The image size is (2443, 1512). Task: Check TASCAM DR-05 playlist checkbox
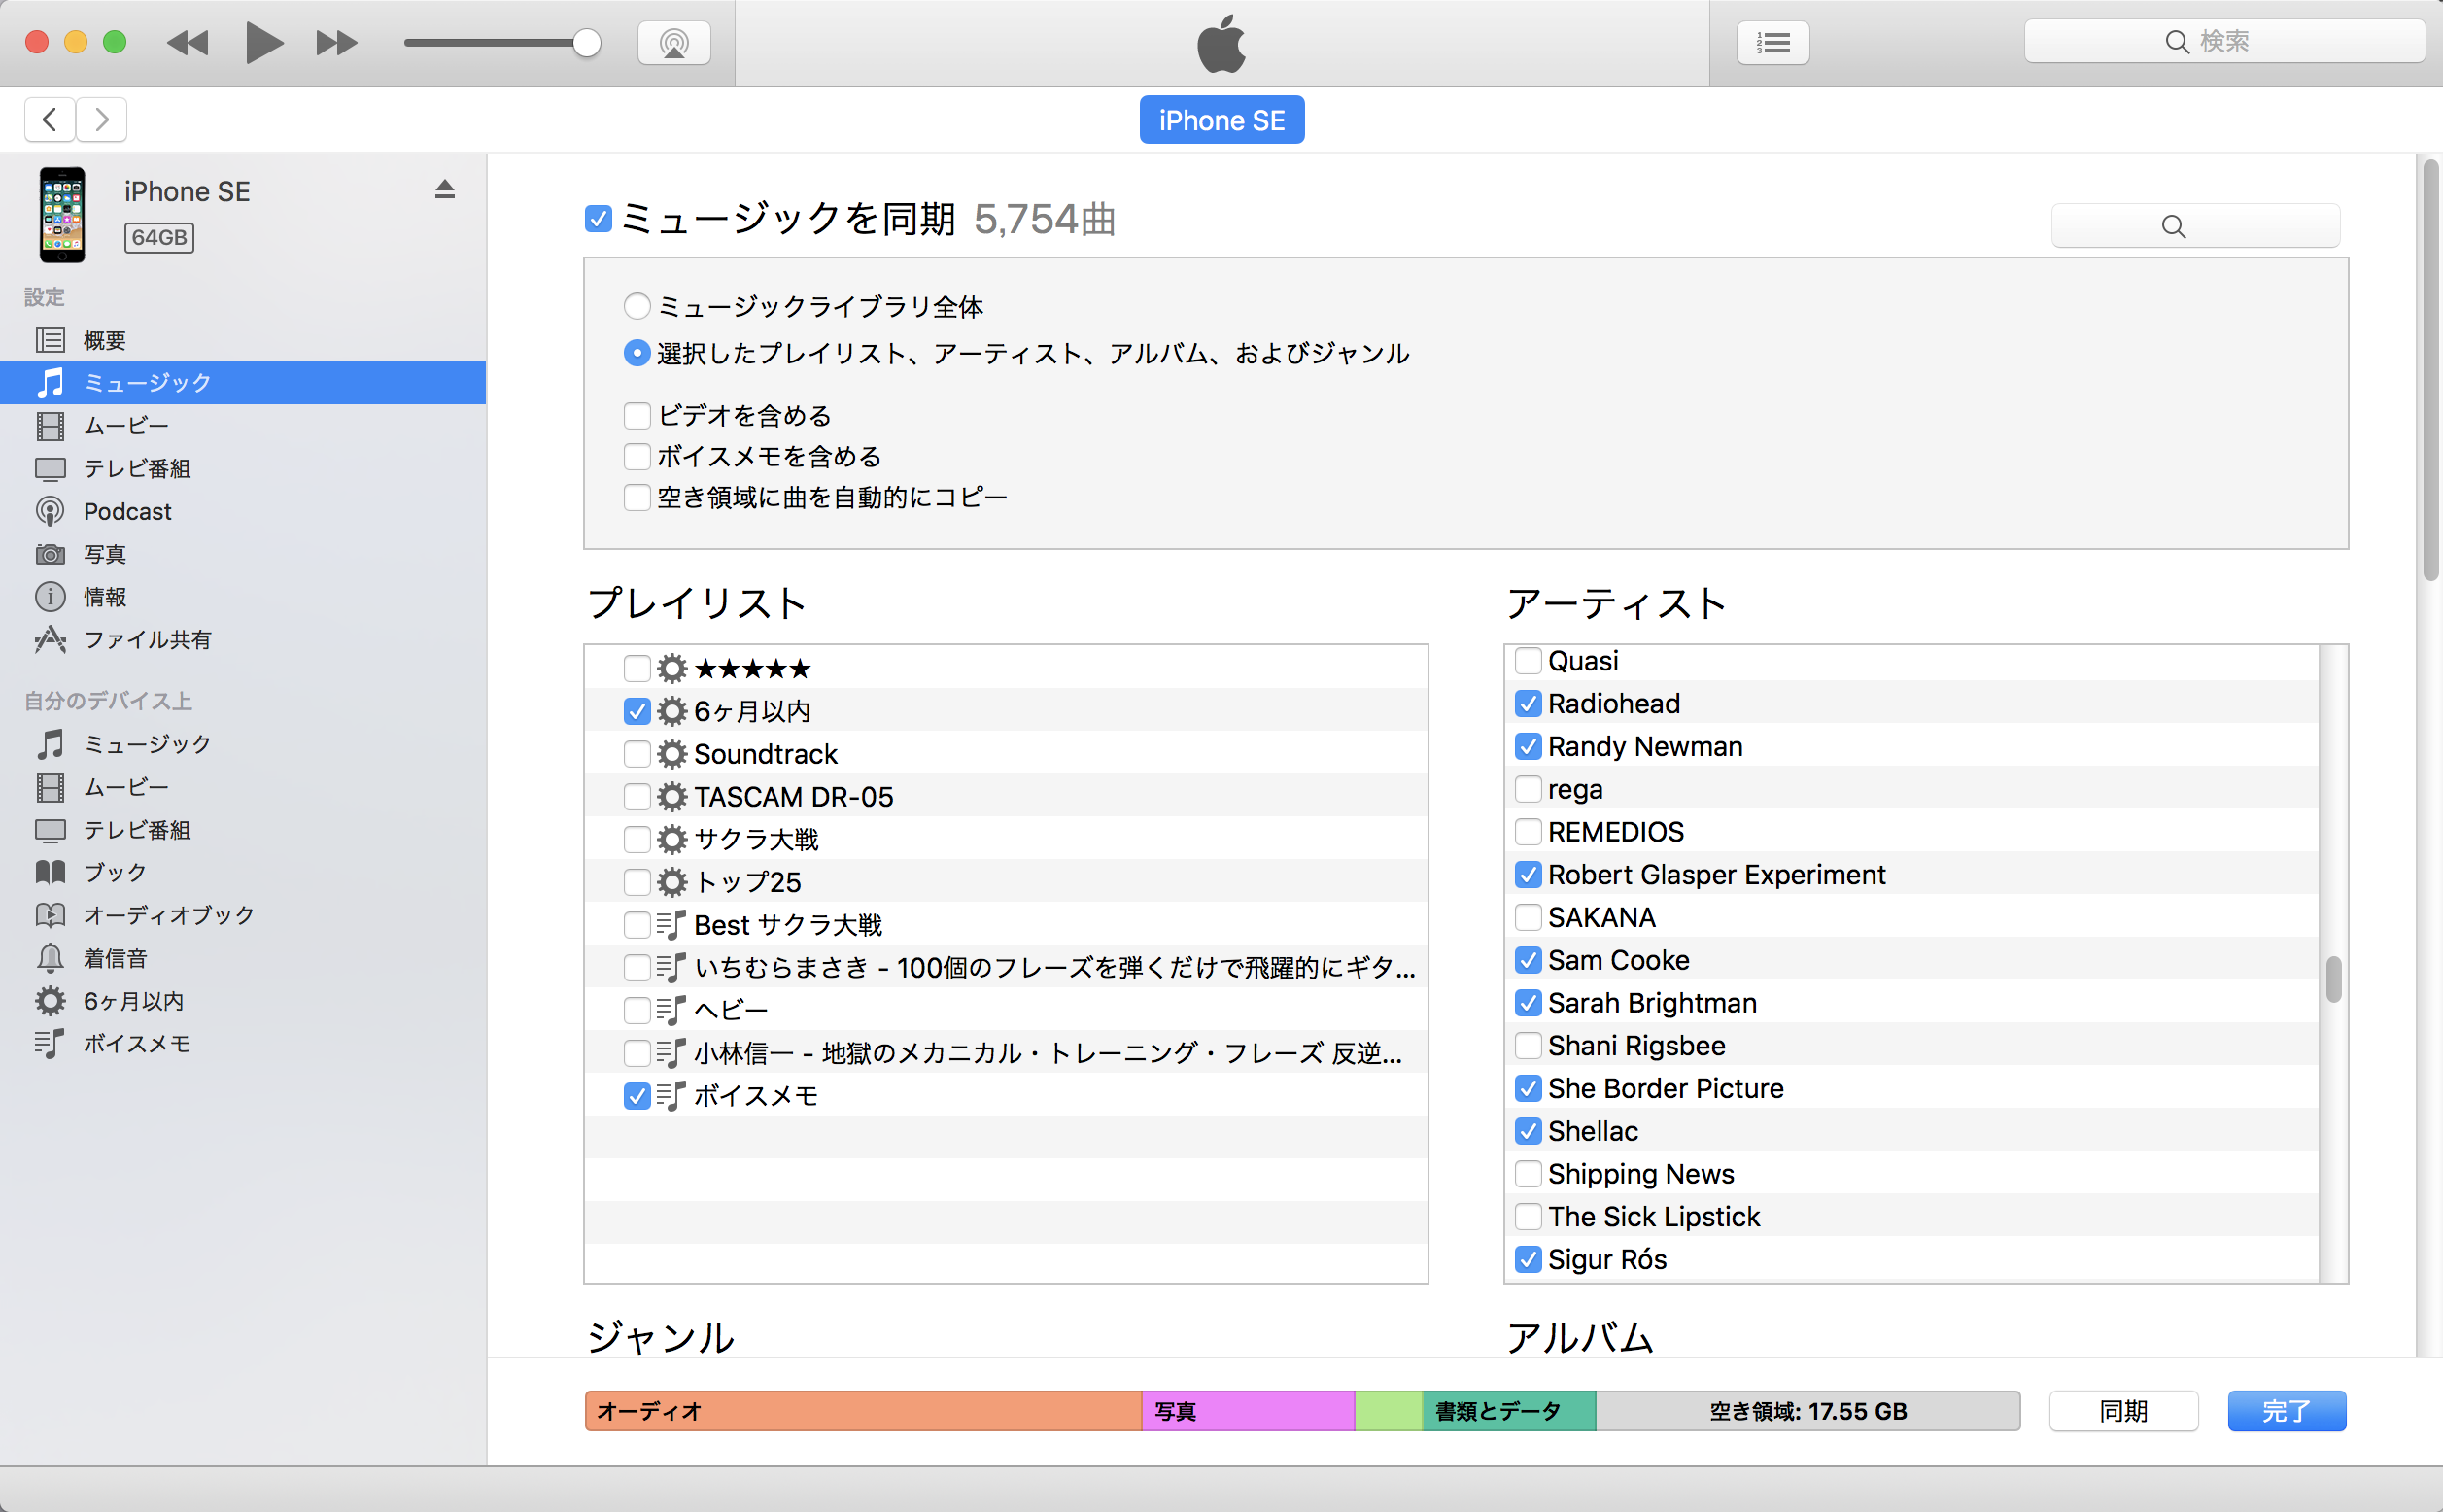tap(637, 797)
